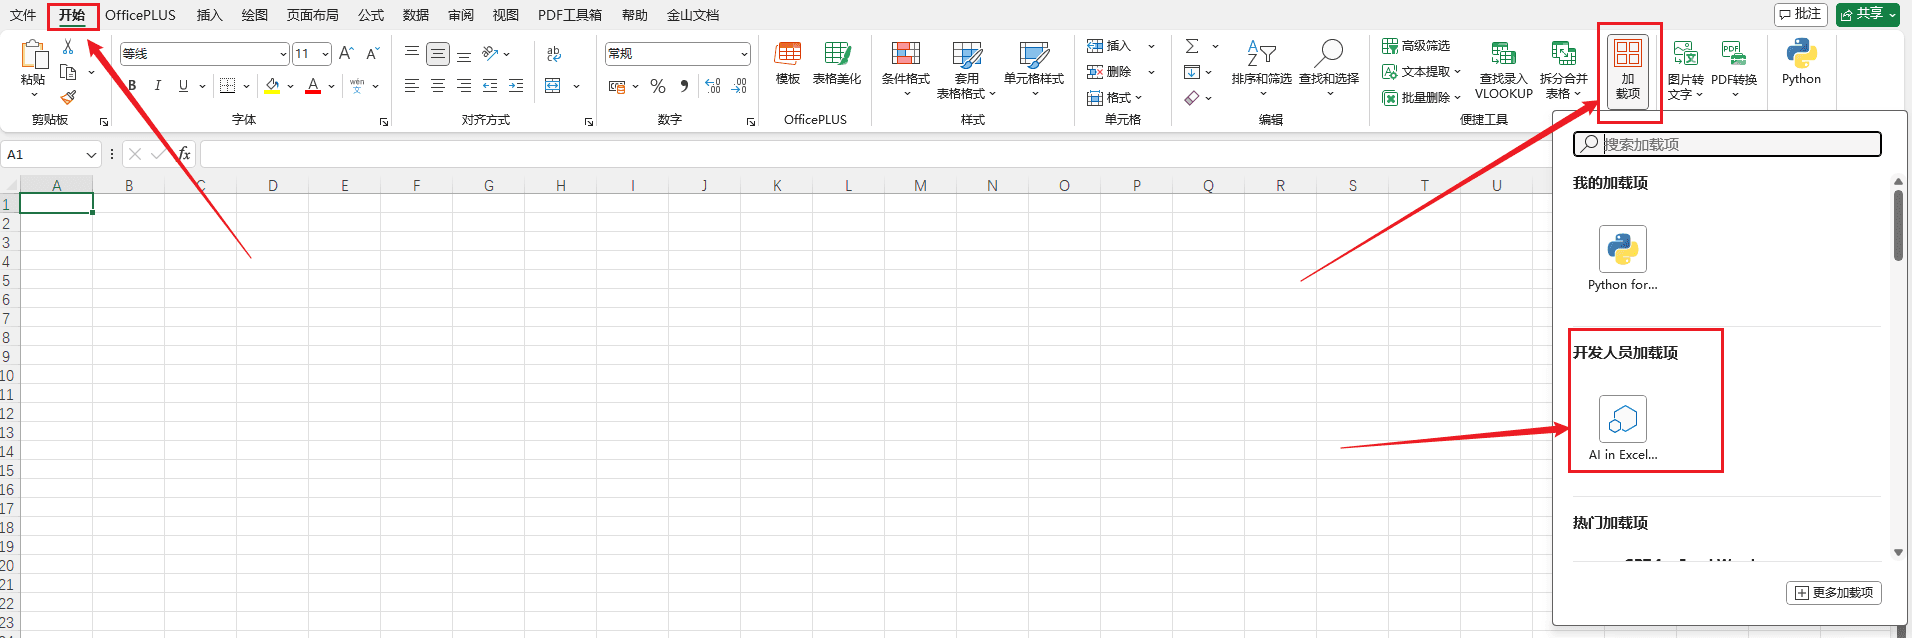1912x638 pixels.
Task: Click the 删除 delete cells button
Action: pos(1110,72)
